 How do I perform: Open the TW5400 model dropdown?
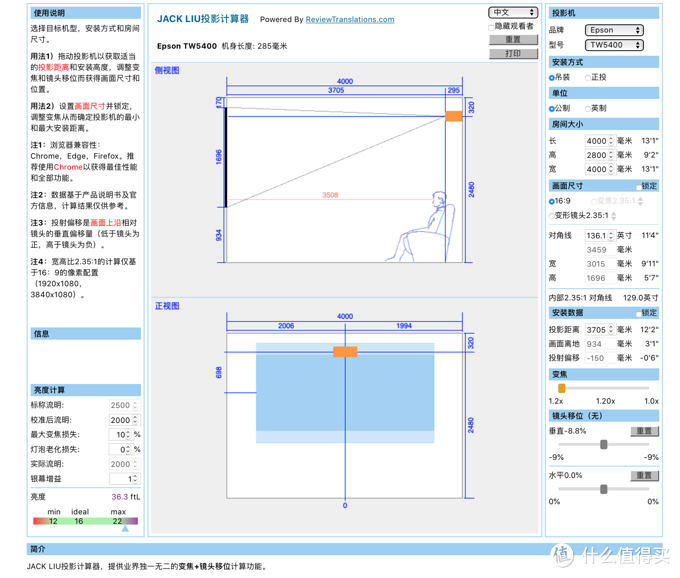[614, 45]
